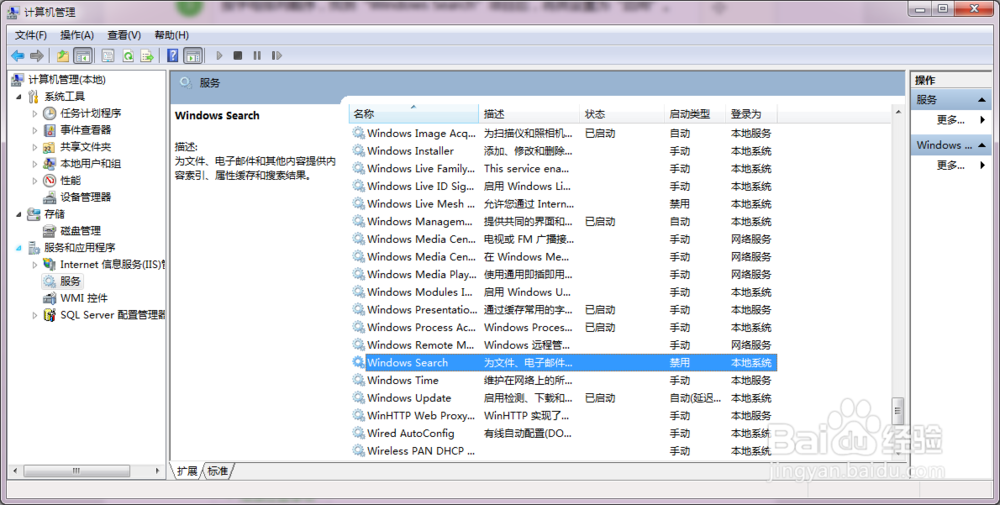Open the Properties toolbar icon
Screen dimensions: 1000x505
[x=108, y=56]
